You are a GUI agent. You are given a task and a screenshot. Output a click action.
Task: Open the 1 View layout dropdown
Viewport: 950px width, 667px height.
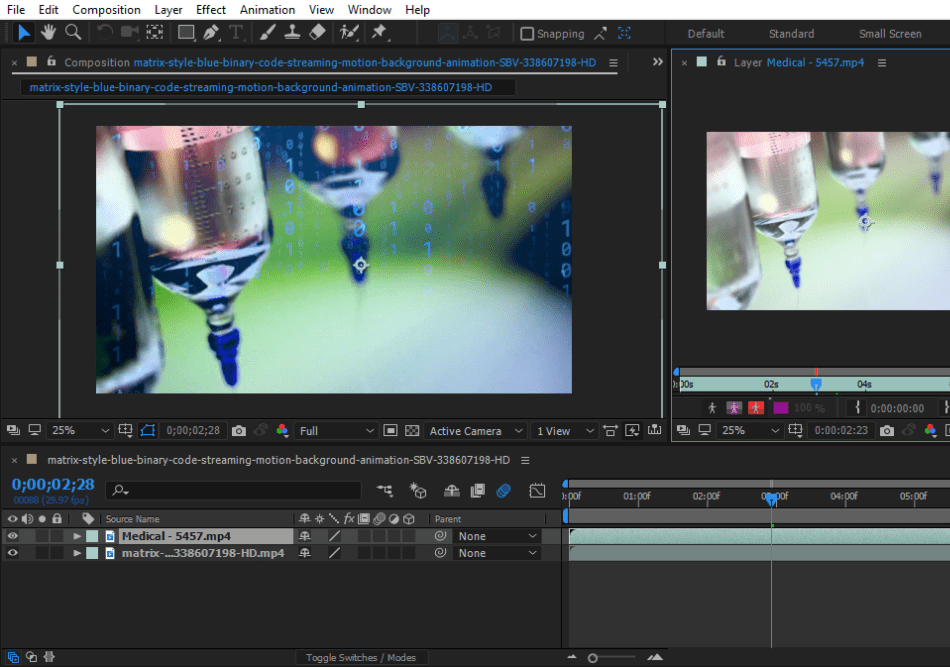(x=564, y=431)
